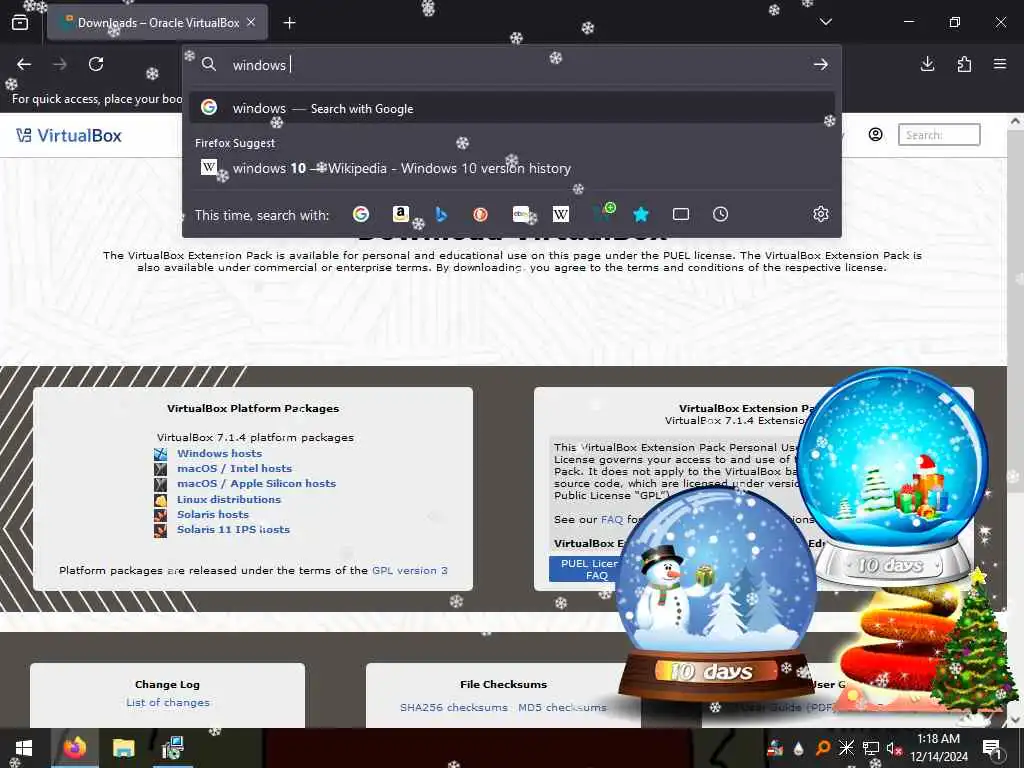Search in bookmarks using star icon

[641, 214]
